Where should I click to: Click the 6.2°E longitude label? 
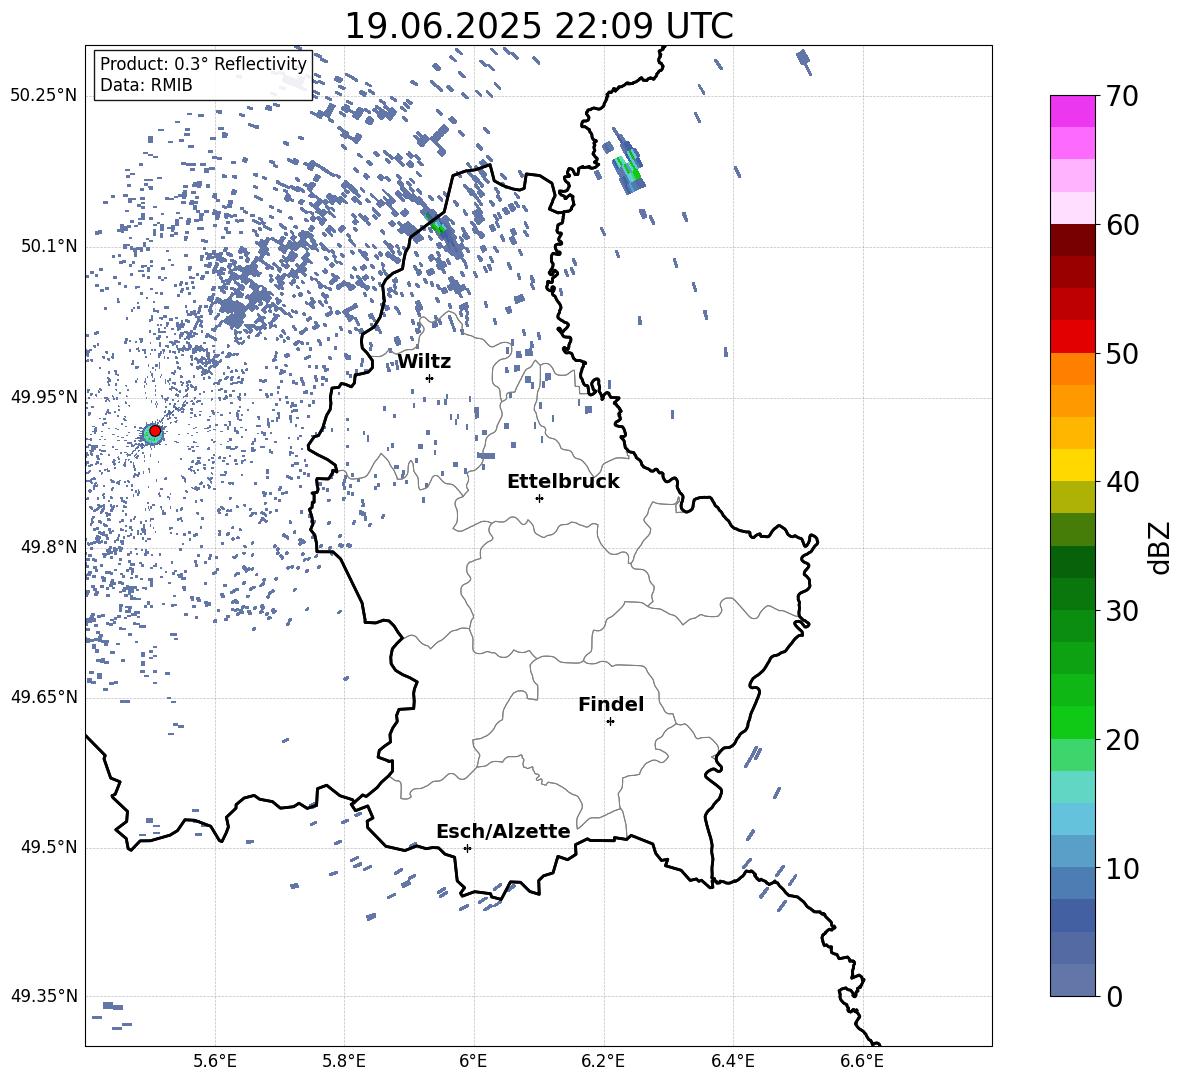click(x=603, y=1061)
